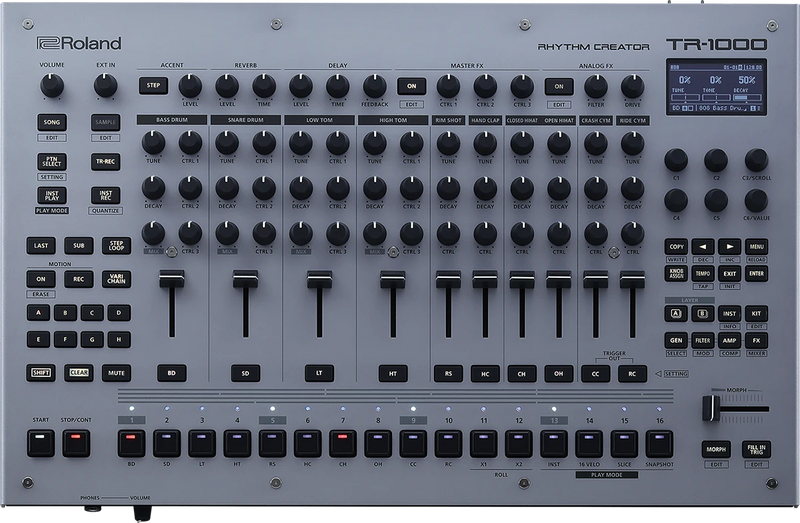Click the FILL IN TRIG button
Image resolution: width=800 pixels, height=523 pixels.
pos(757,450)
